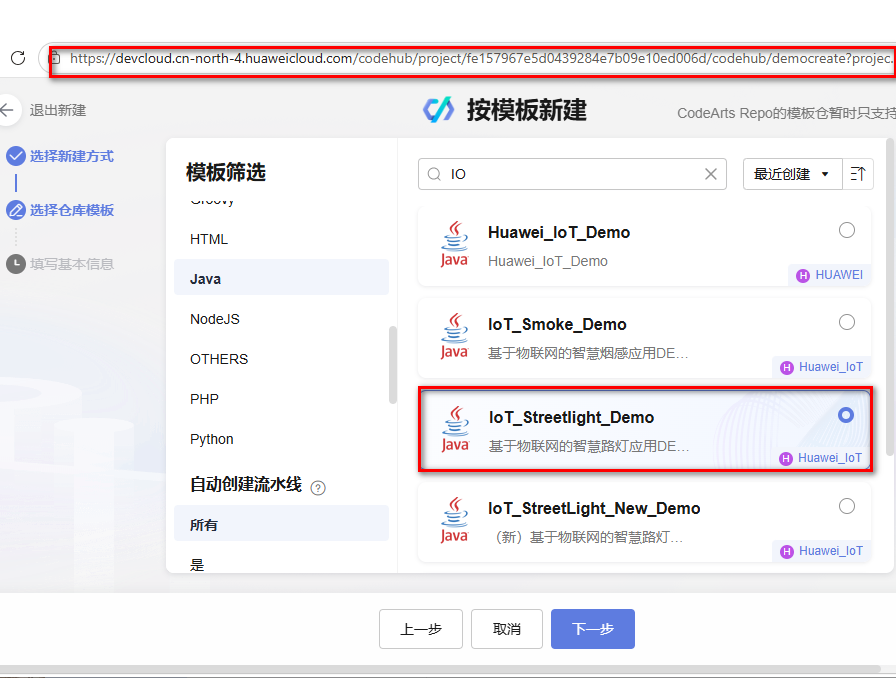Filter templates by HTML
This screenshot has width=896, height=678.
tap(281, 239)
